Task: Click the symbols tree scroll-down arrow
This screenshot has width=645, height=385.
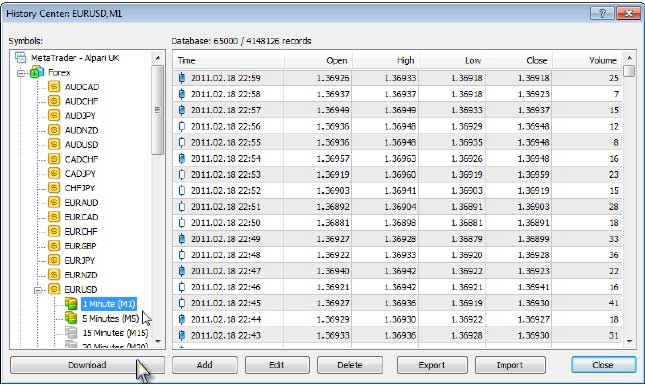Action: 158,341
